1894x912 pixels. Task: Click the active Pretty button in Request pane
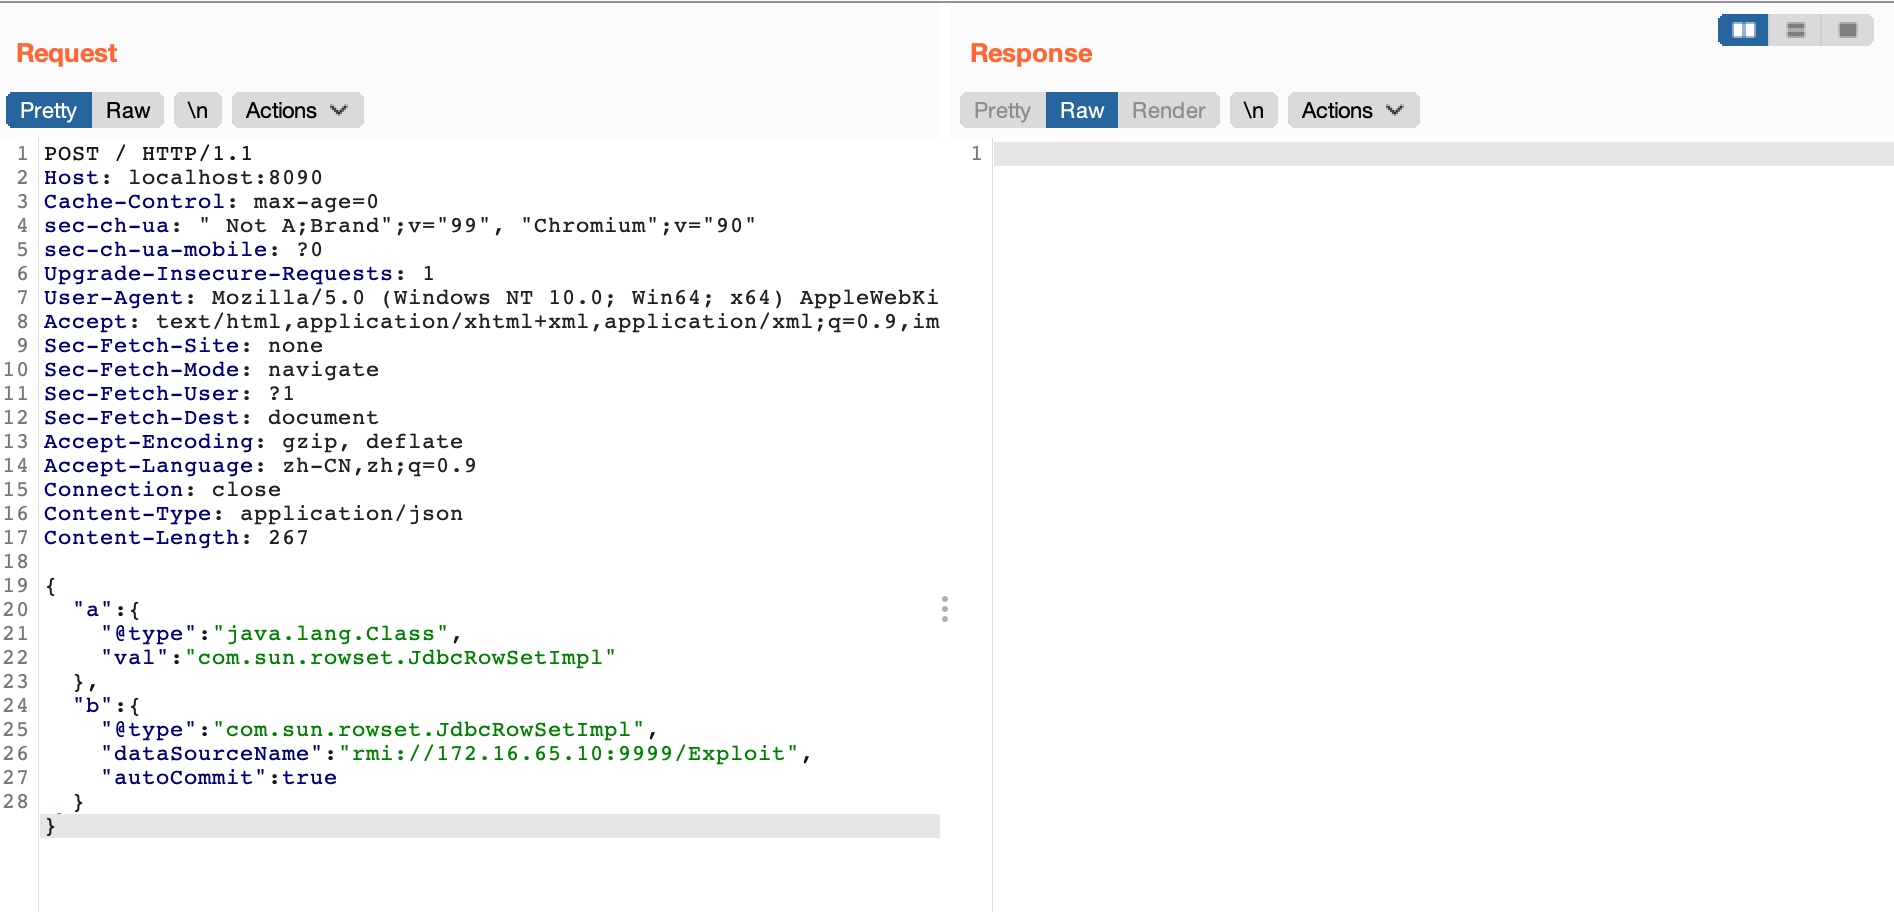pos(48,110)
